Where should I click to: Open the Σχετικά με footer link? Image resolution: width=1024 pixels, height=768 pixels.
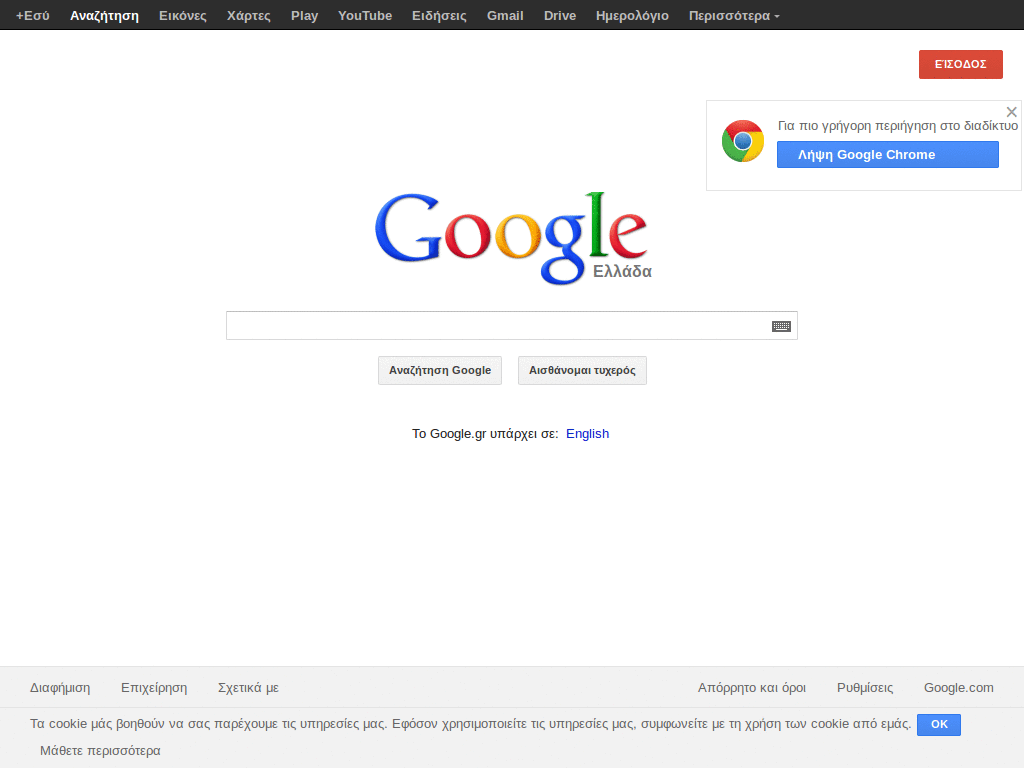(248, 688)
